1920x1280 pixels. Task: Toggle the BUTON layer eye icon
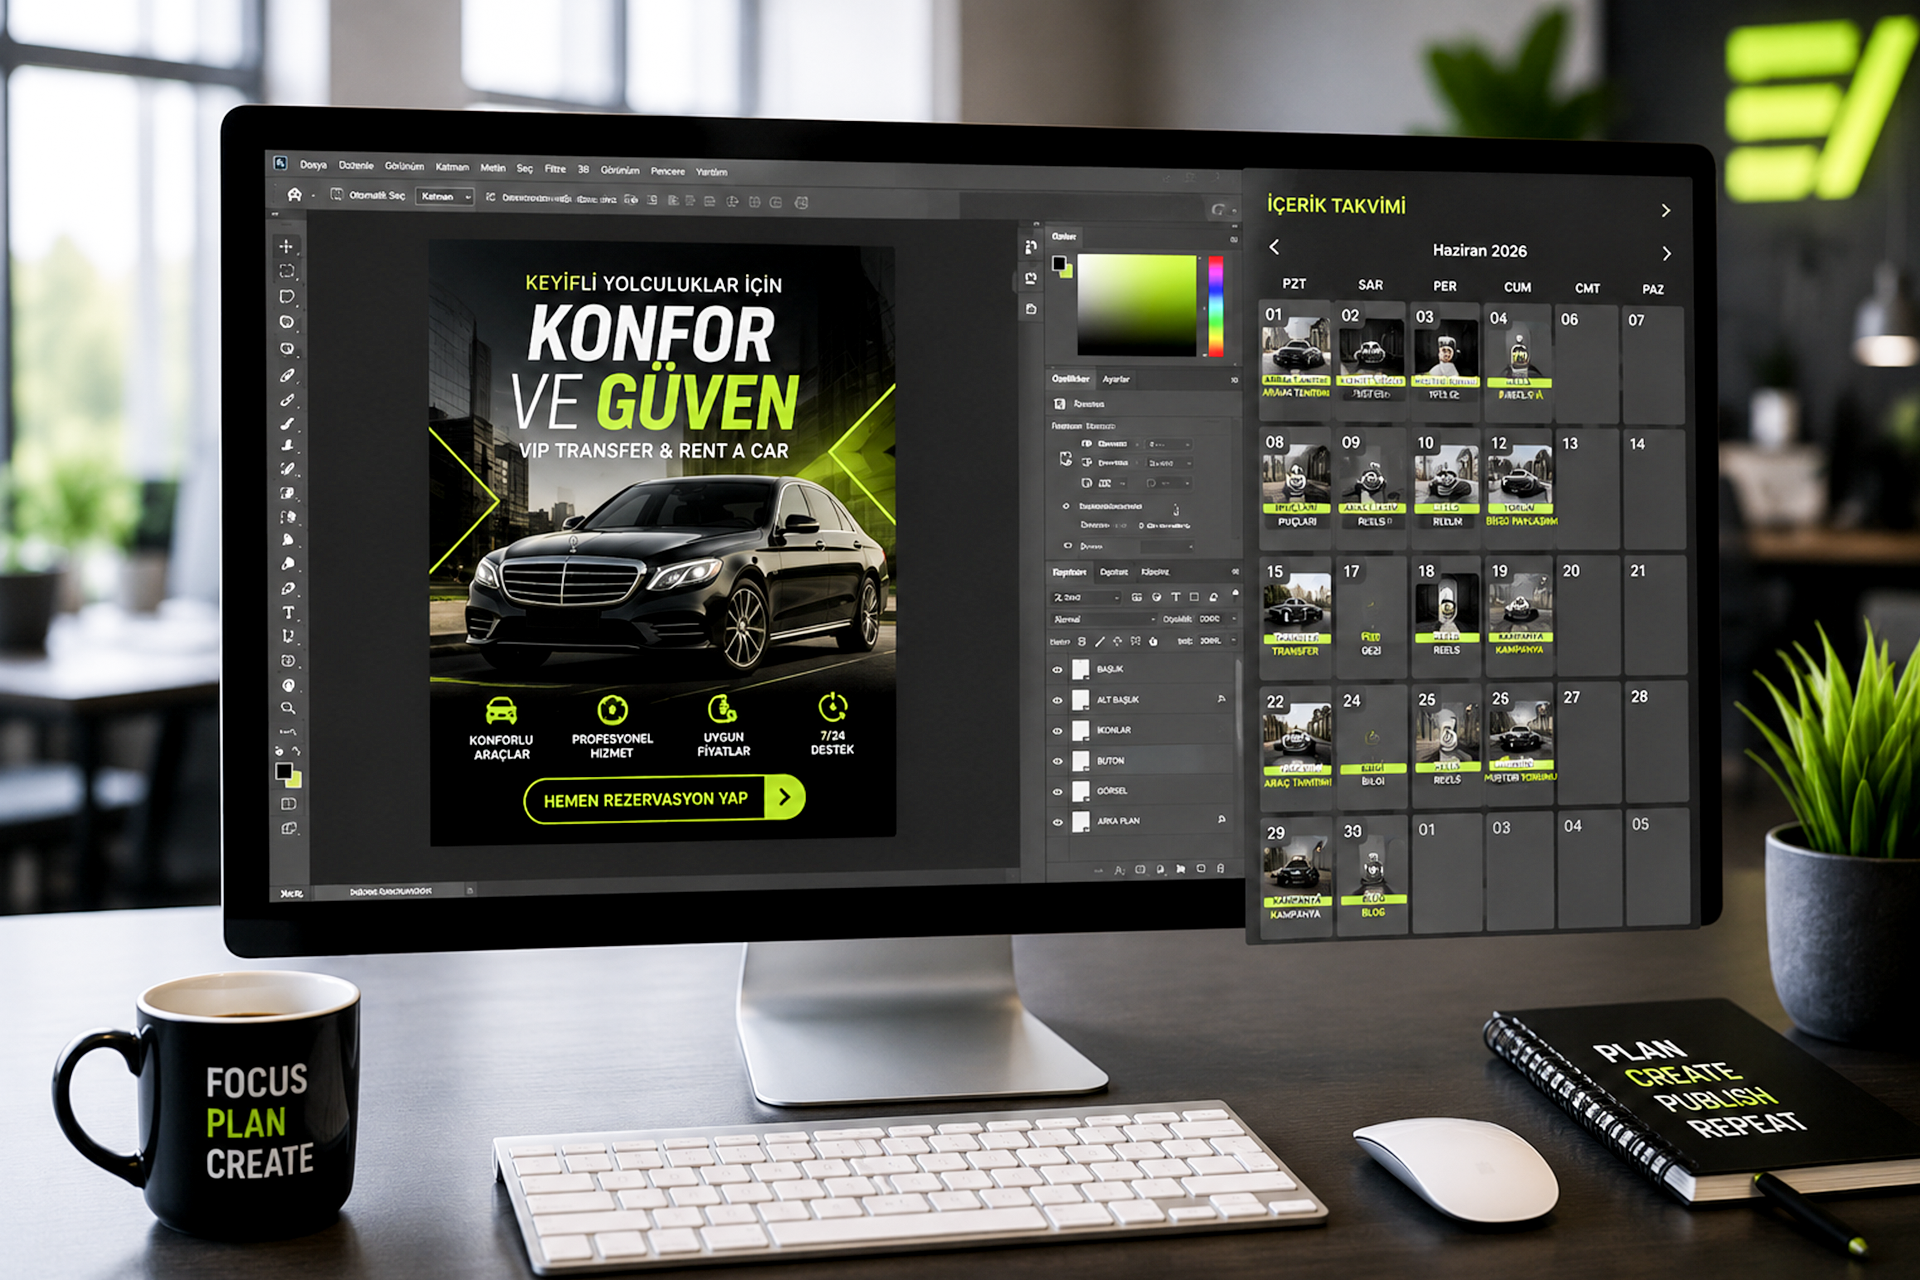point(1057,761)
